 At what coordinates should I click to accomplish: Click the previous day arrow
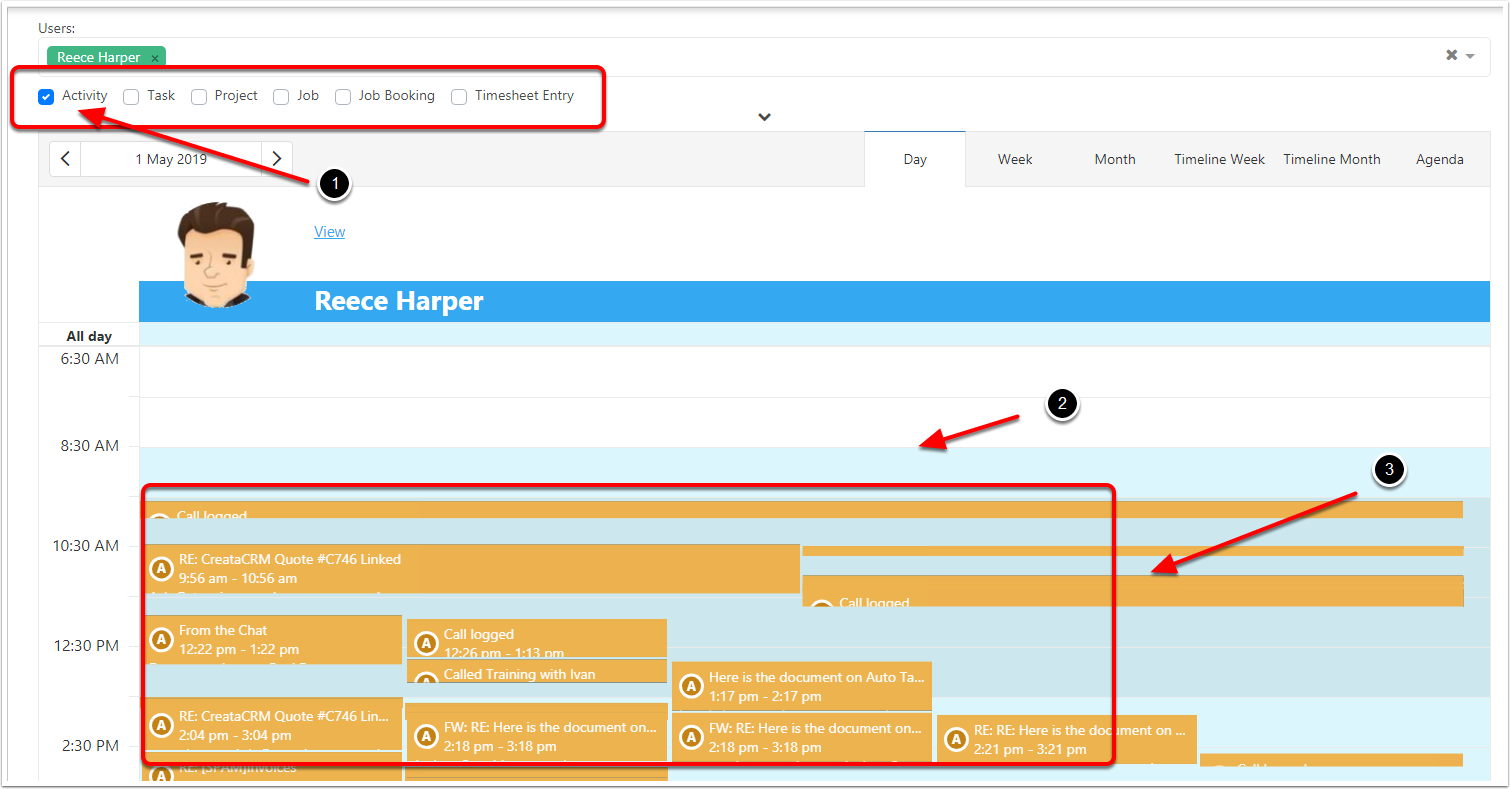point(65,159)
